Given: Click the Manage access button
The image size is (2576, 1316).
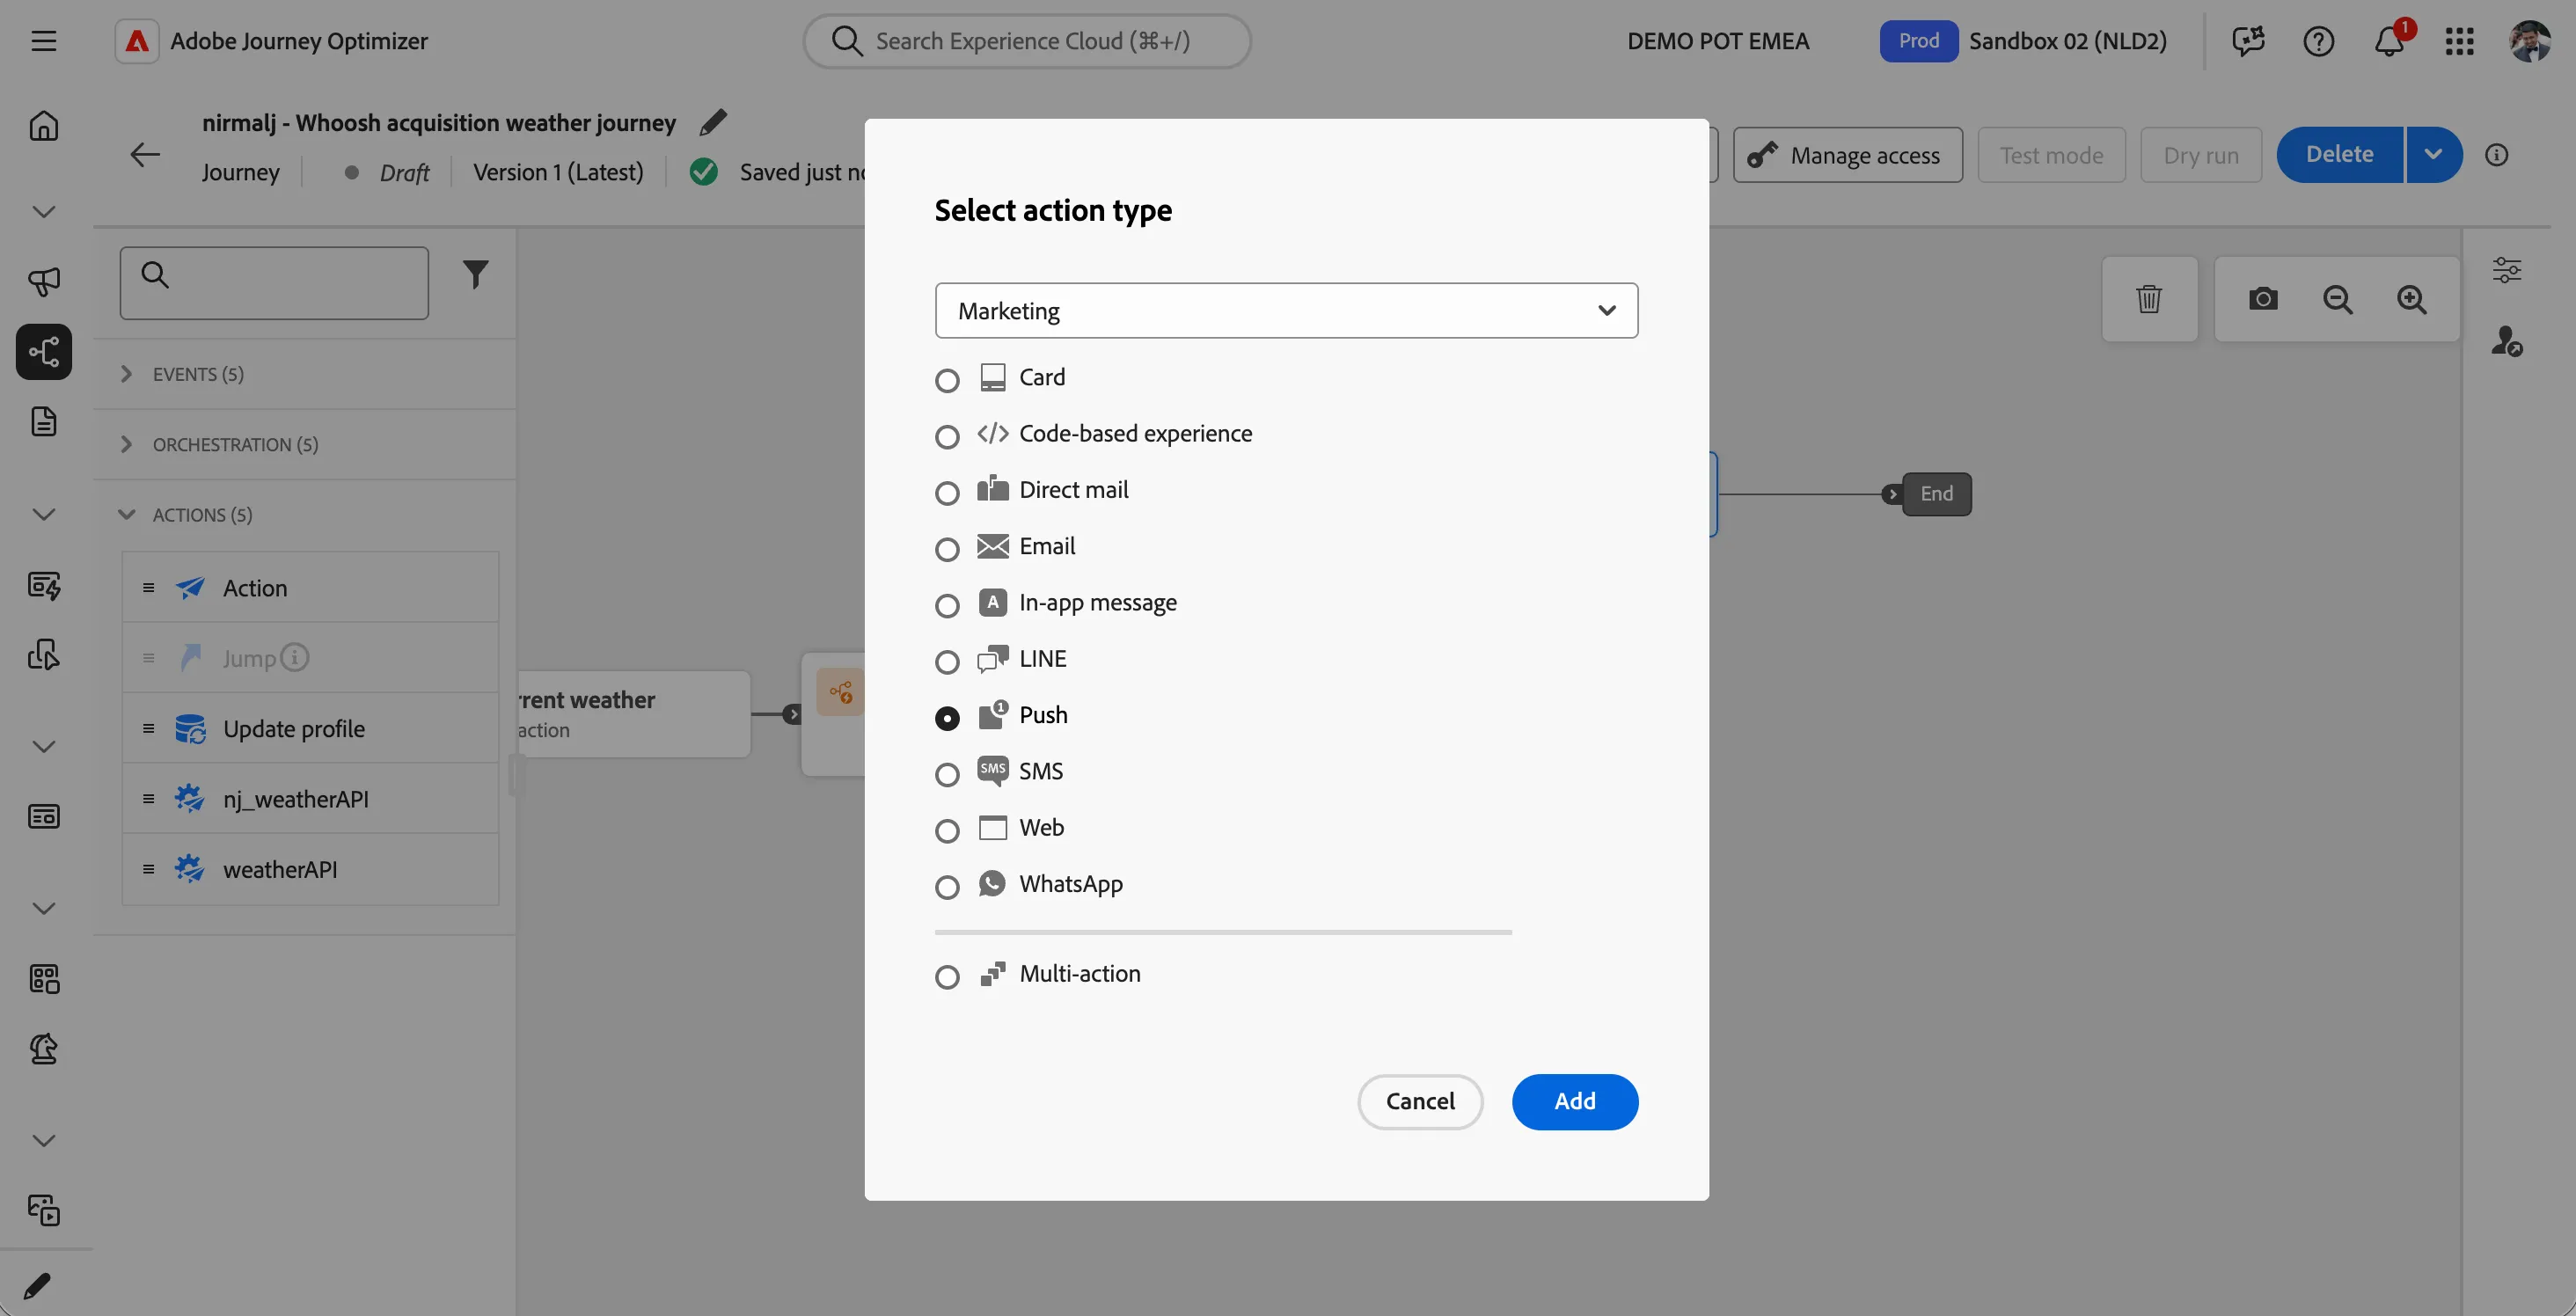Looking at the screenshot, I should [x=1848, y=155].
